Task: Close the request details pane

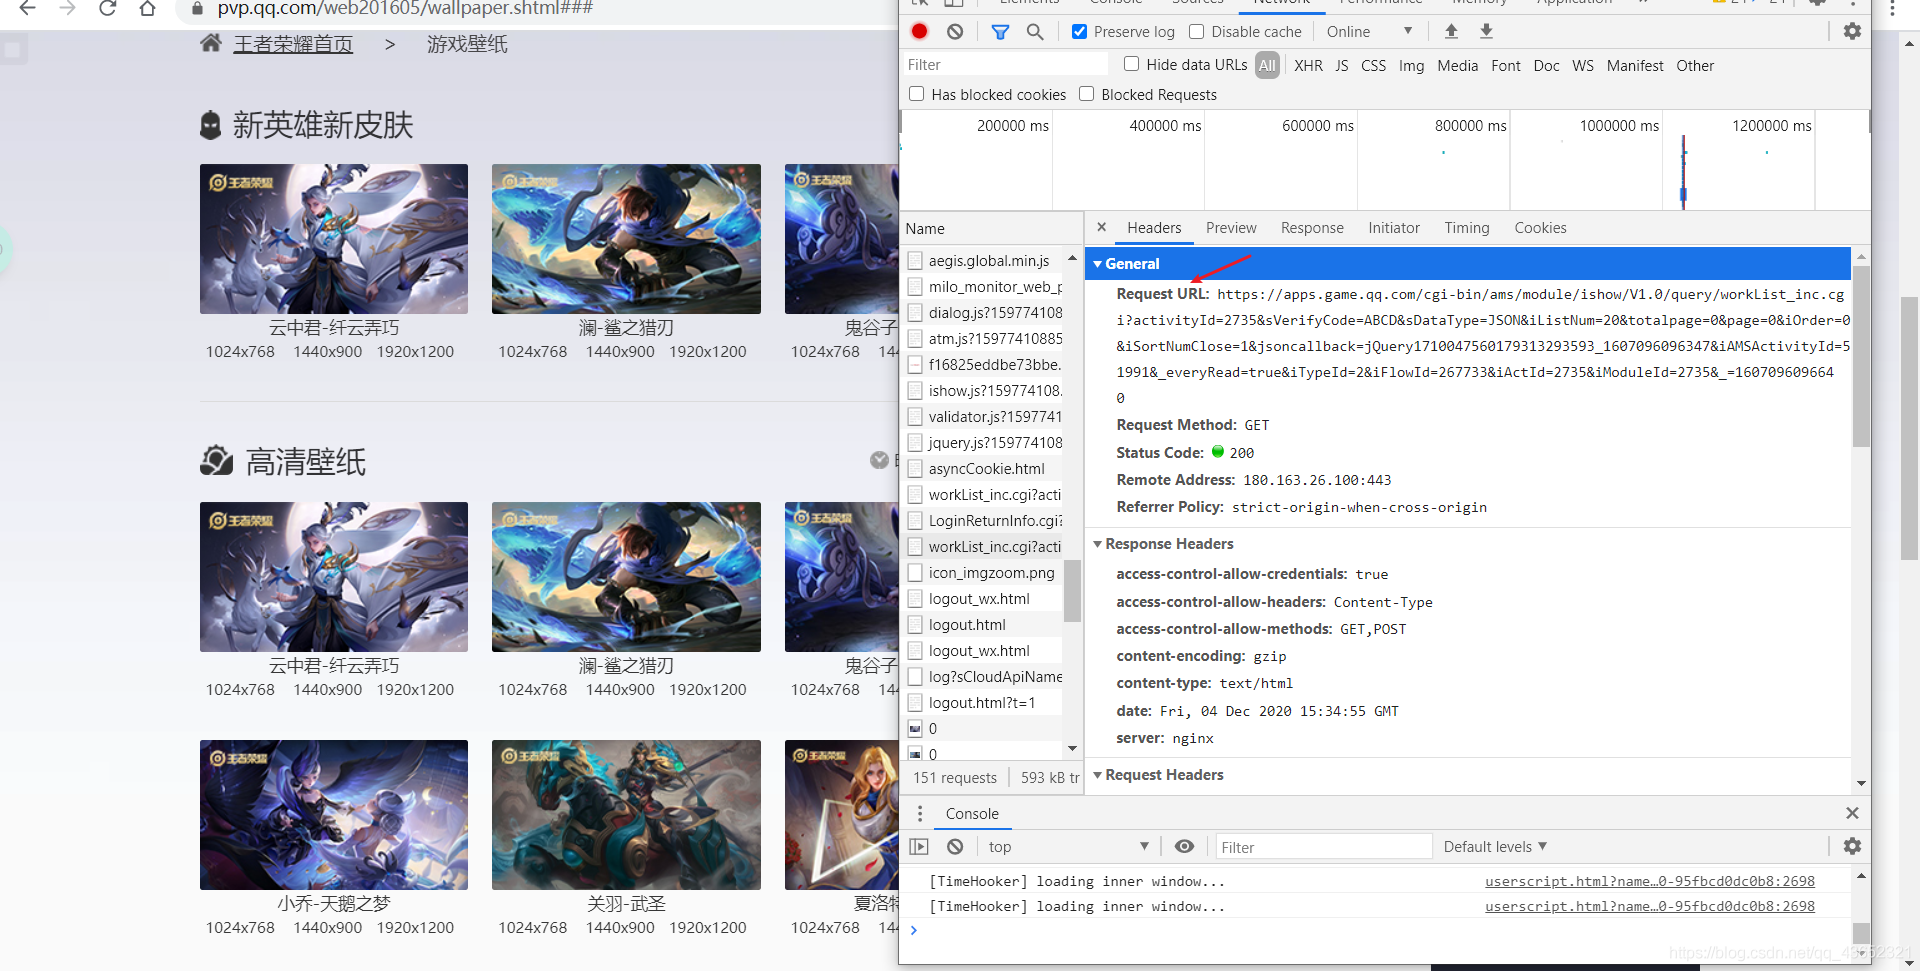Action: 1101,228
